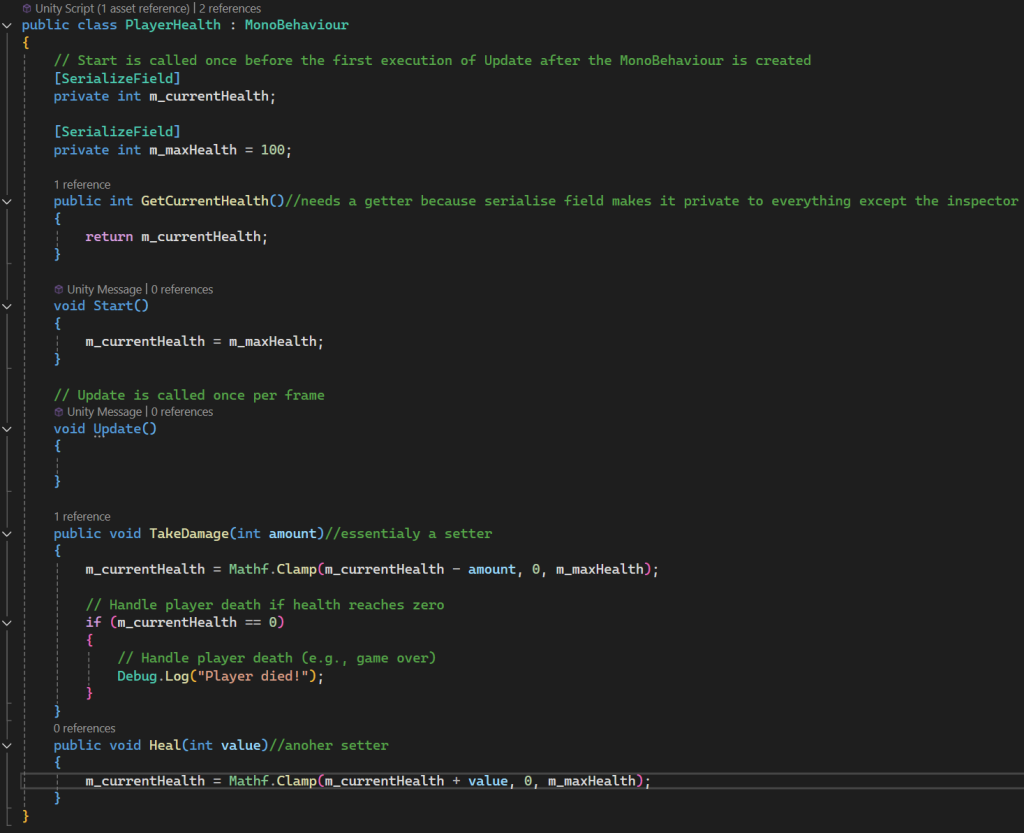Open 'Unity Script (1 asset reference)' CodeLens
This screenshot has width=1024, height=833.
[112, 8]
